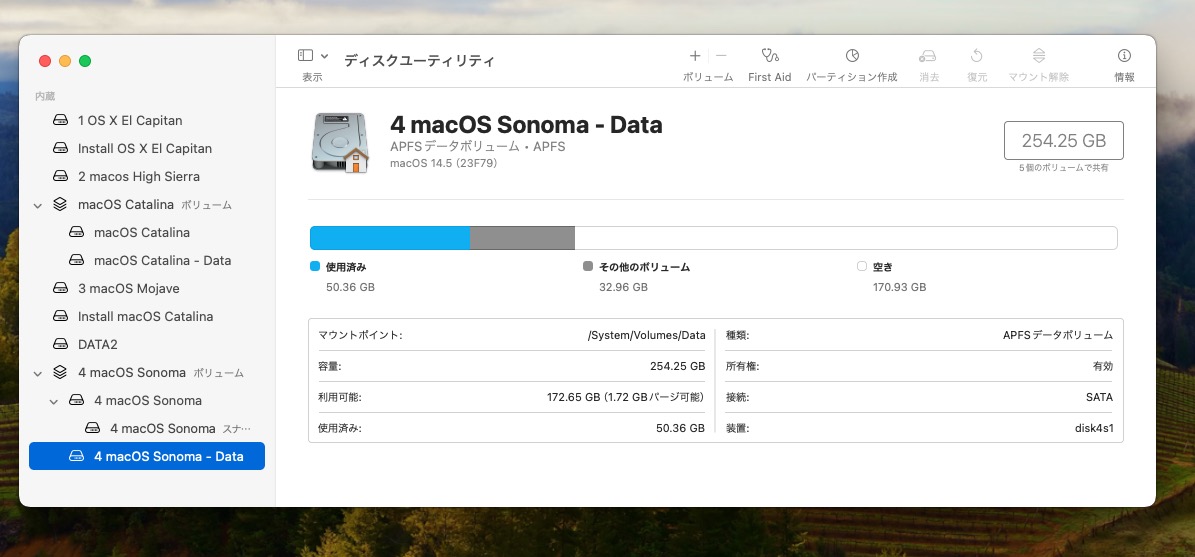
Task: Collapse the 4 macOS Sonoma volume group
Action: 38,373
